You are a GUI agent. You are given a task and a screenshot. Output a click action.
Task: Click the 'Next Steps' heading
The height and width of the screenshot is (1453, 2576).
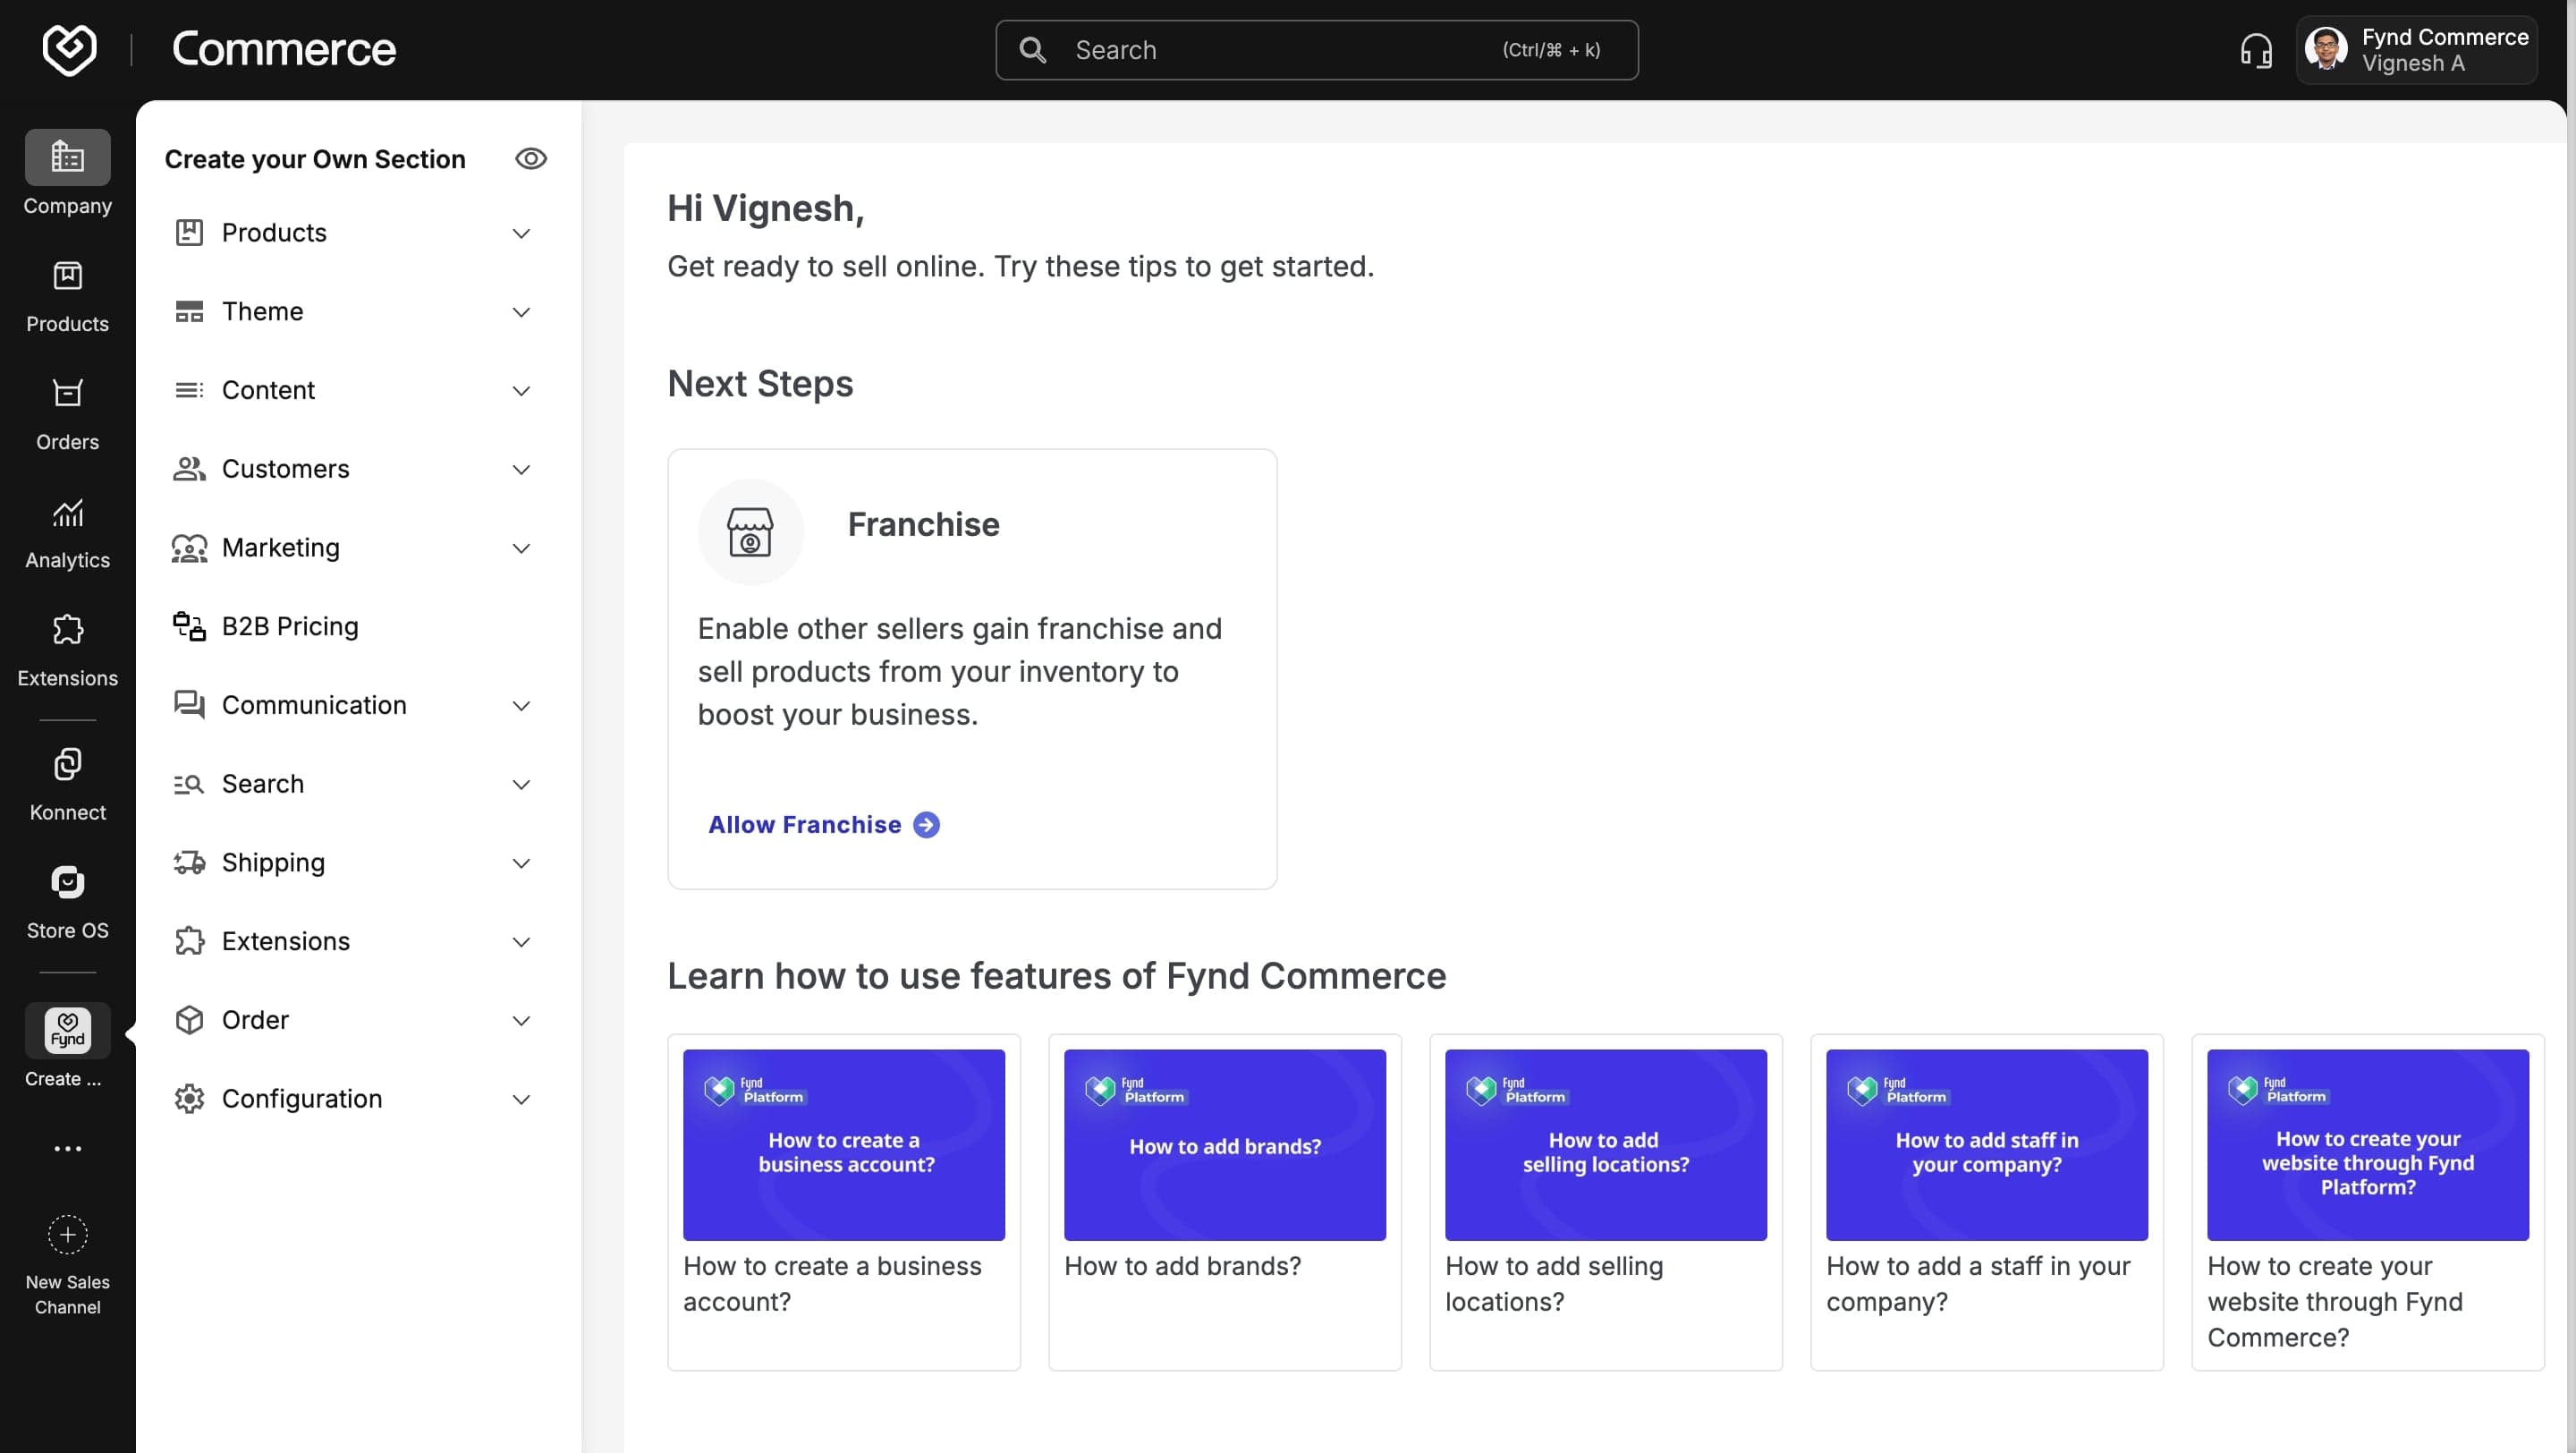[x=760, y=383]
